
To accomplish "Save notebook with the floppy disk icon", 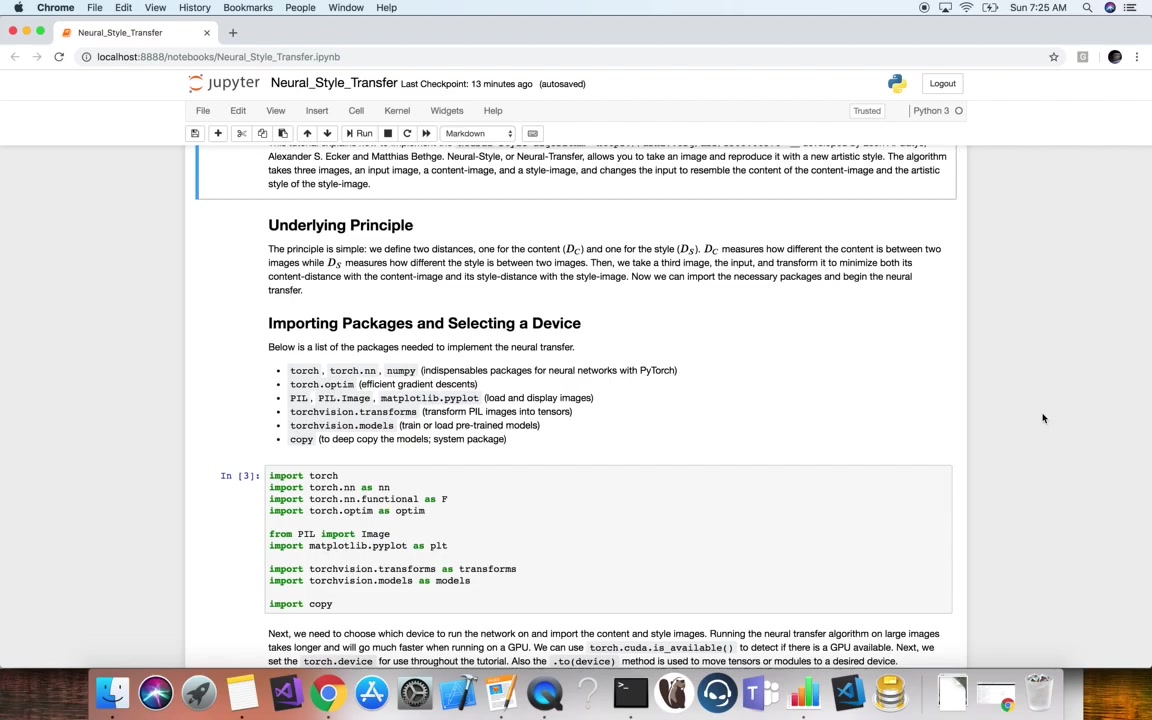I will click(195, 134).
